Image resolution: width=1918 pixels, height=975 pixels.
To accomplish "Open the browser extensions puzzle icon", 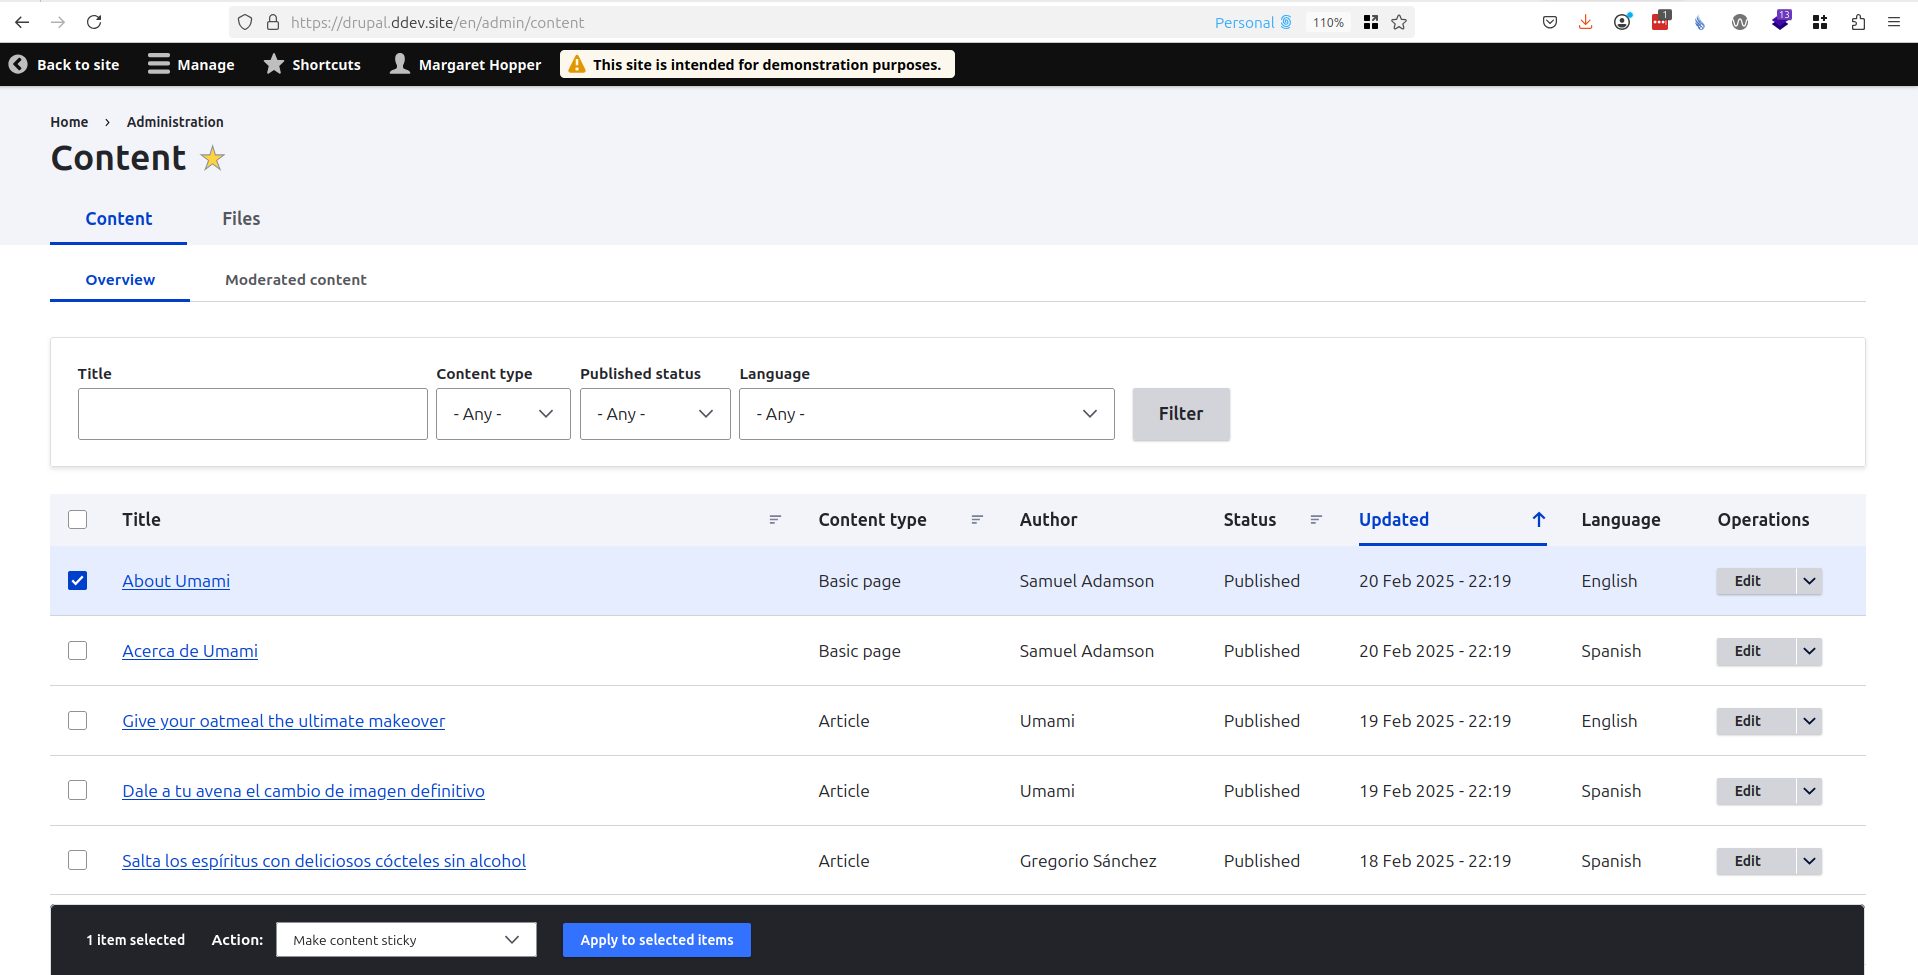I will click(1858, 21).
